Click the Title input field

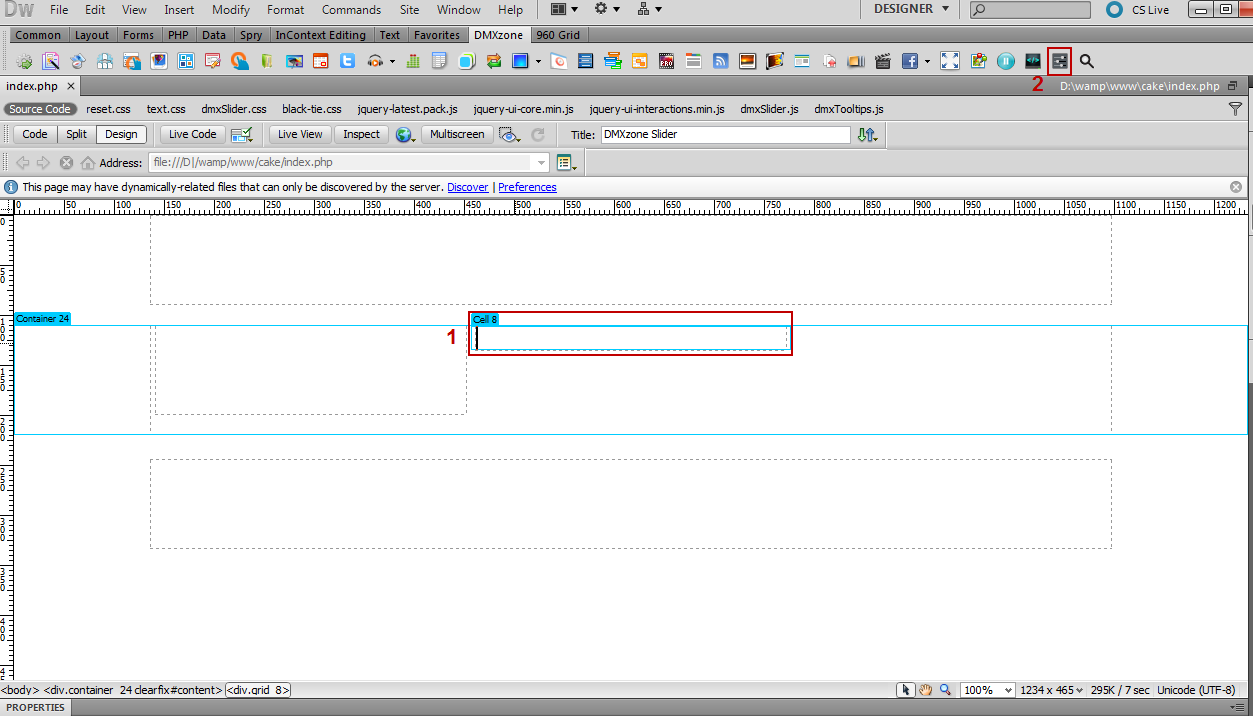click(x=726, y=134)
